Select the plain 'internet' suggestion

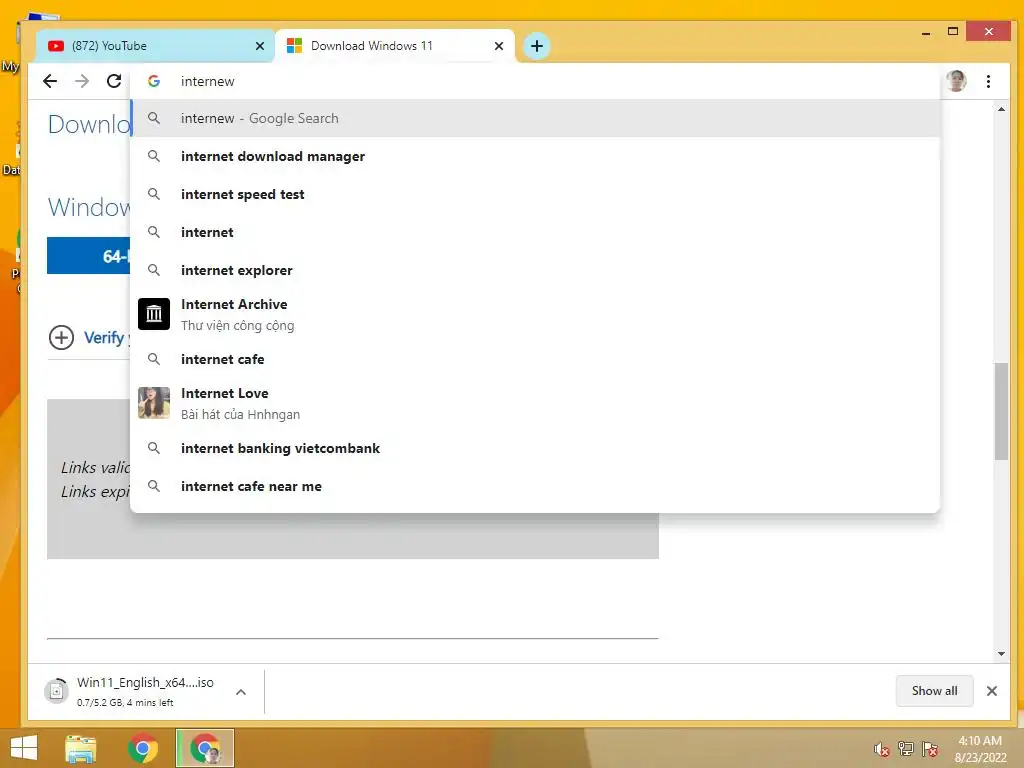tap(536, 232)
